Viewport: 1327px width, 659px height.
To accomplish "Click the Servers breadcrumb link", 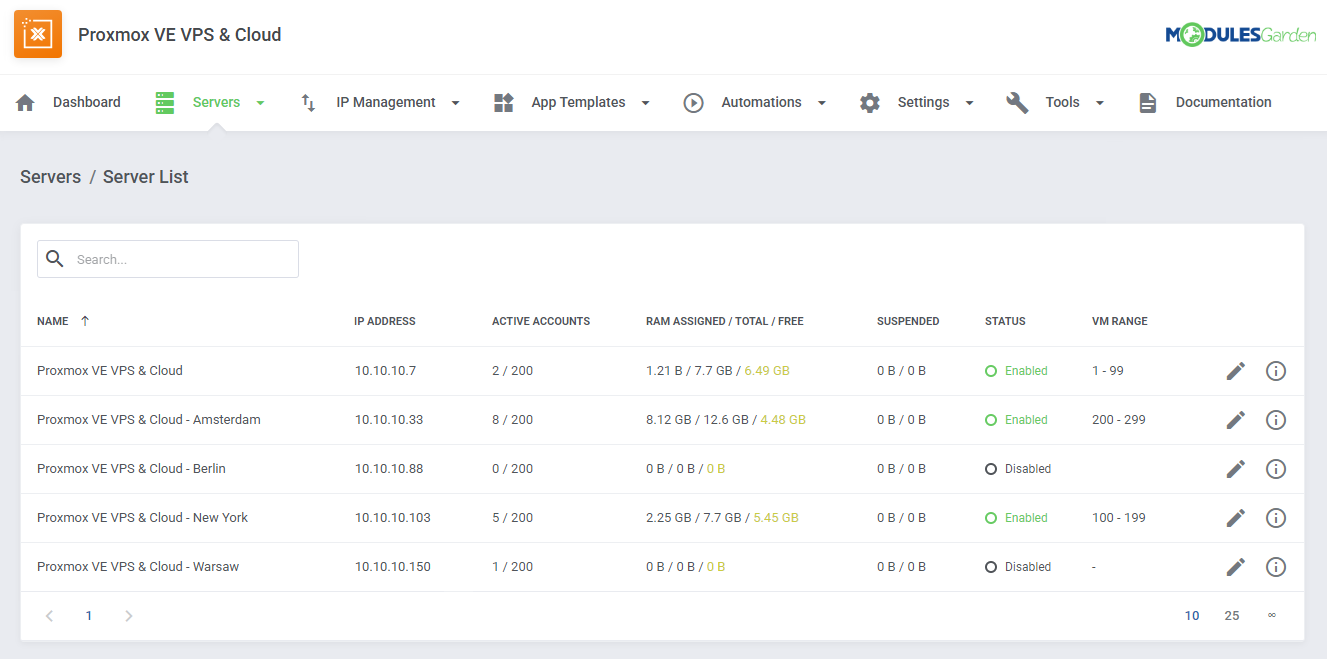I will [x=51, y=177].
